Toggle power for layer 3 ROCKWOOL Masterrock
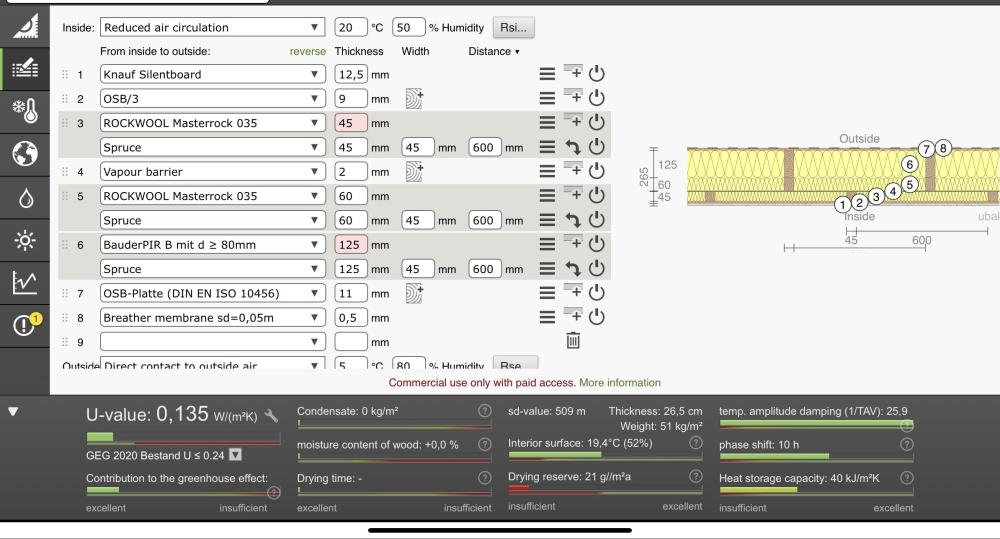Viewport: 1000px width, 539px height. [596, 122]
